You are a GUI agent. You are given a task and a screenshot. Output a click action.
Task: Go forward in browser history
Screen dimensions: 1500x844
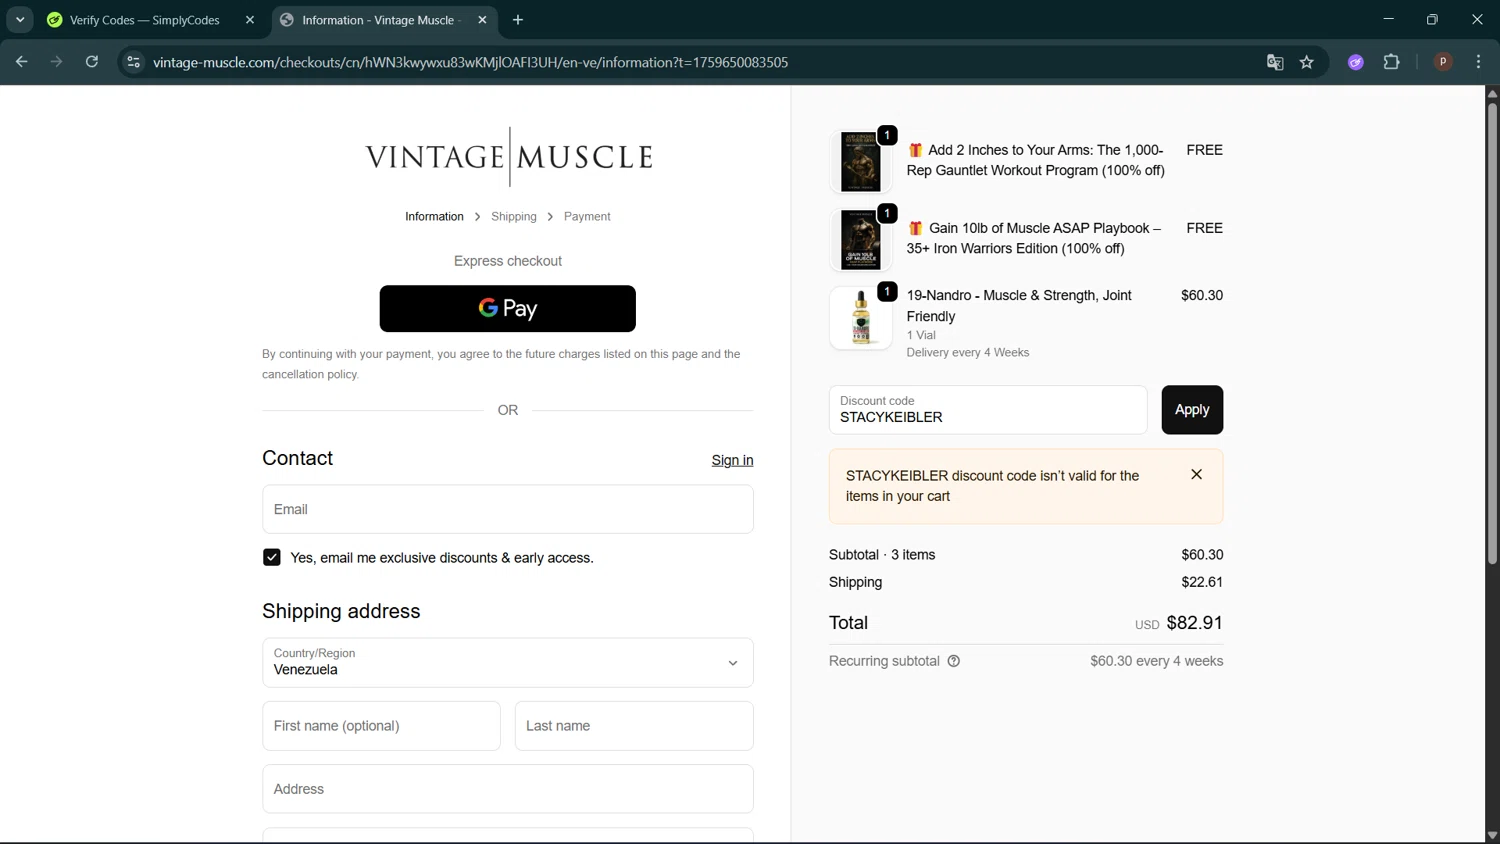point(57,62)
